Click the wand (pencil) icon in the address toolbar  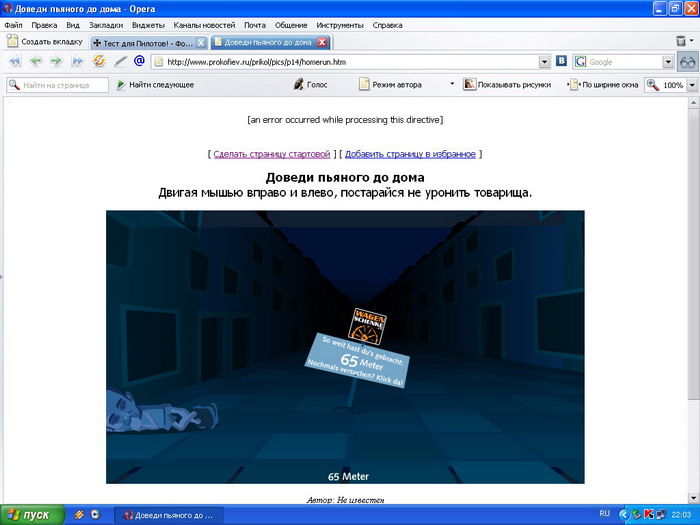point(120,61)
